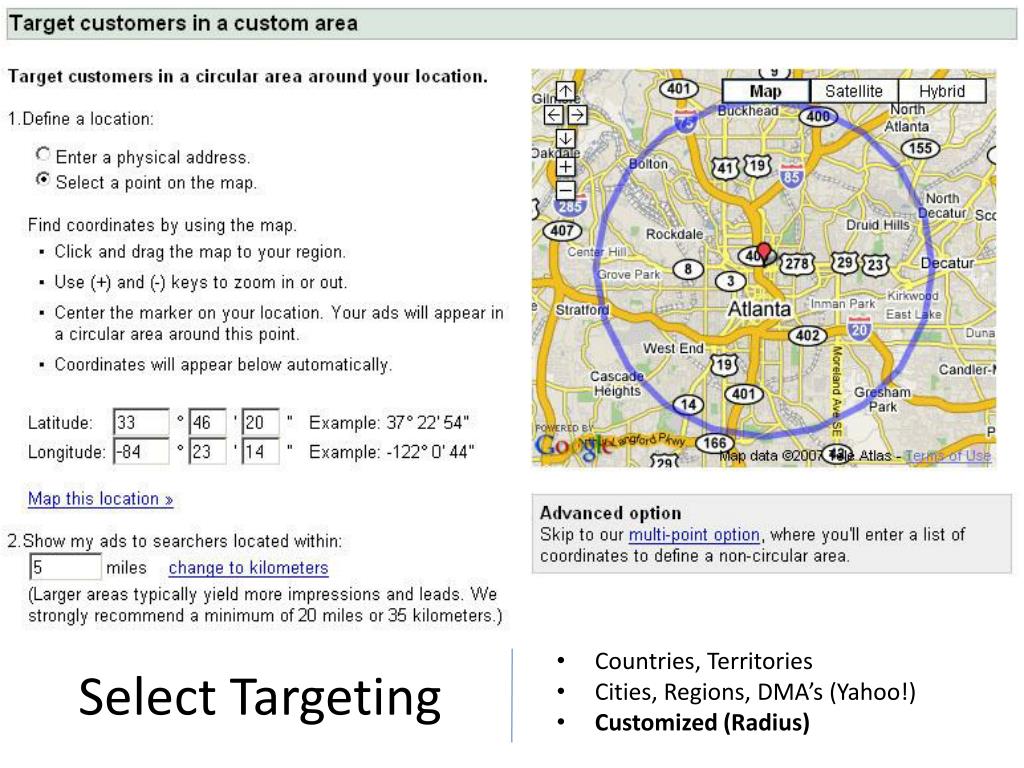The height and width of the screenshot is (768, 1024).
Task: Click the route 278 shield on the map
Action: pyautogui.click(x=797, y=264)
